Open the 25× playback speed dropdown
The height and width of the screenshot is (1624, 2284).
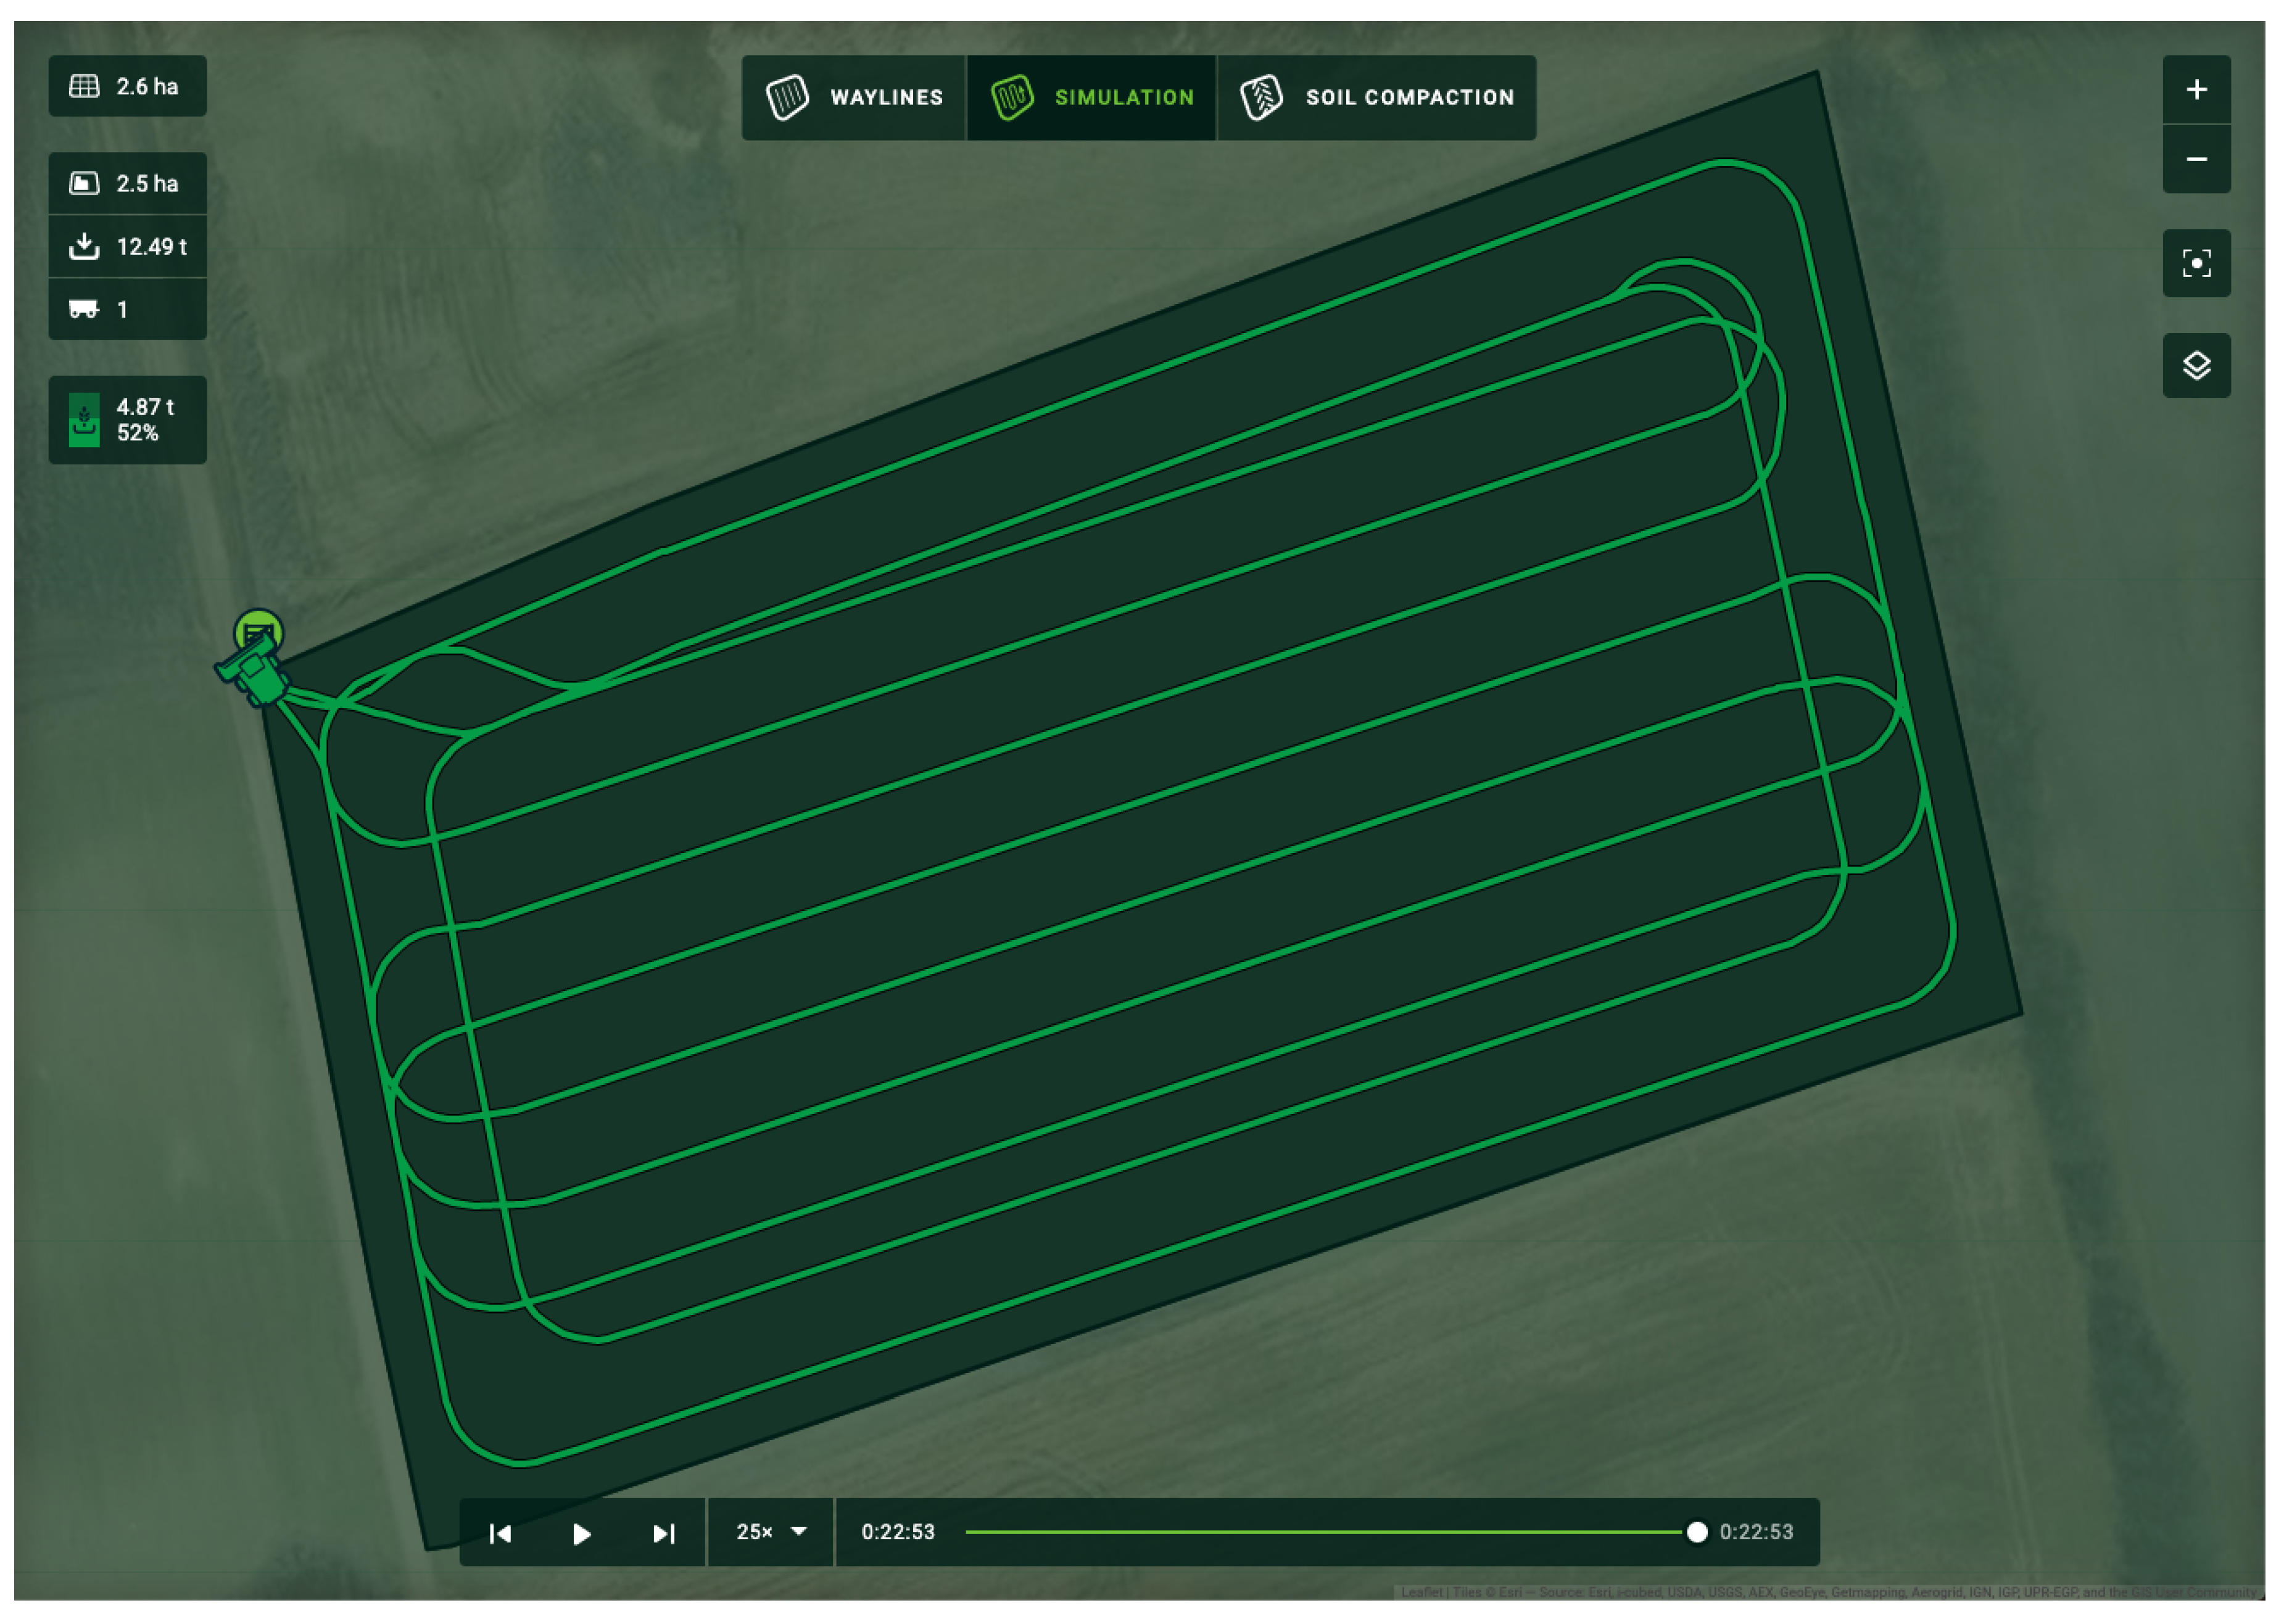pyautogui.click(x=771, y=1532)
